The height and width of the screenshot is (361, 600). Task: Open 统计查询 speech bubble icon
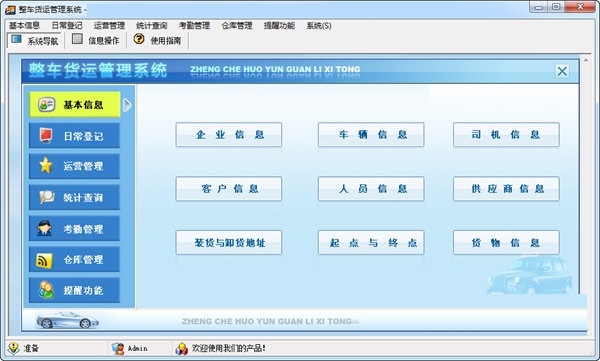47,197
